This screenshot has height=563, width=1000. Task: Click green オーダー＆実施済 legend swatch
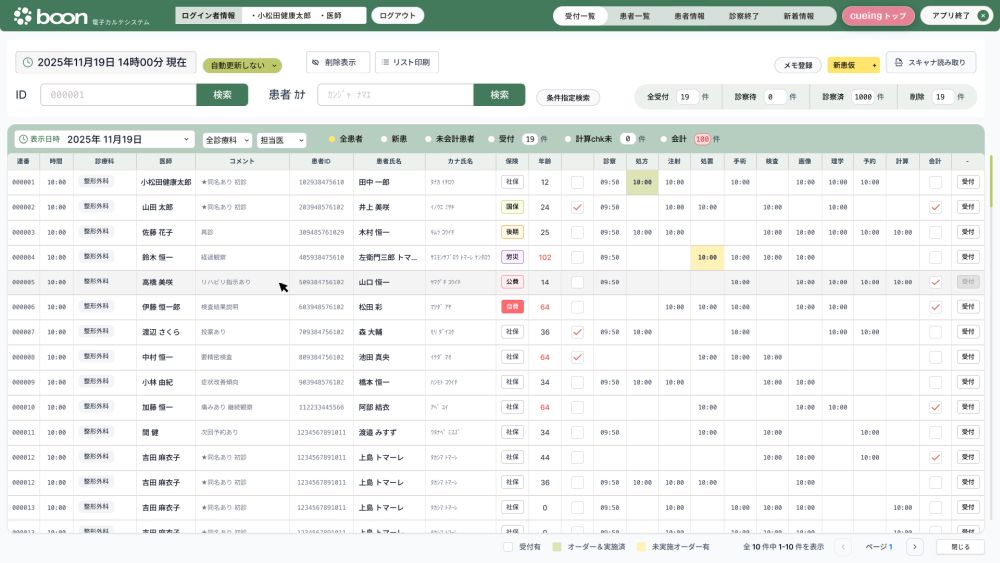(x=557, y=547)
